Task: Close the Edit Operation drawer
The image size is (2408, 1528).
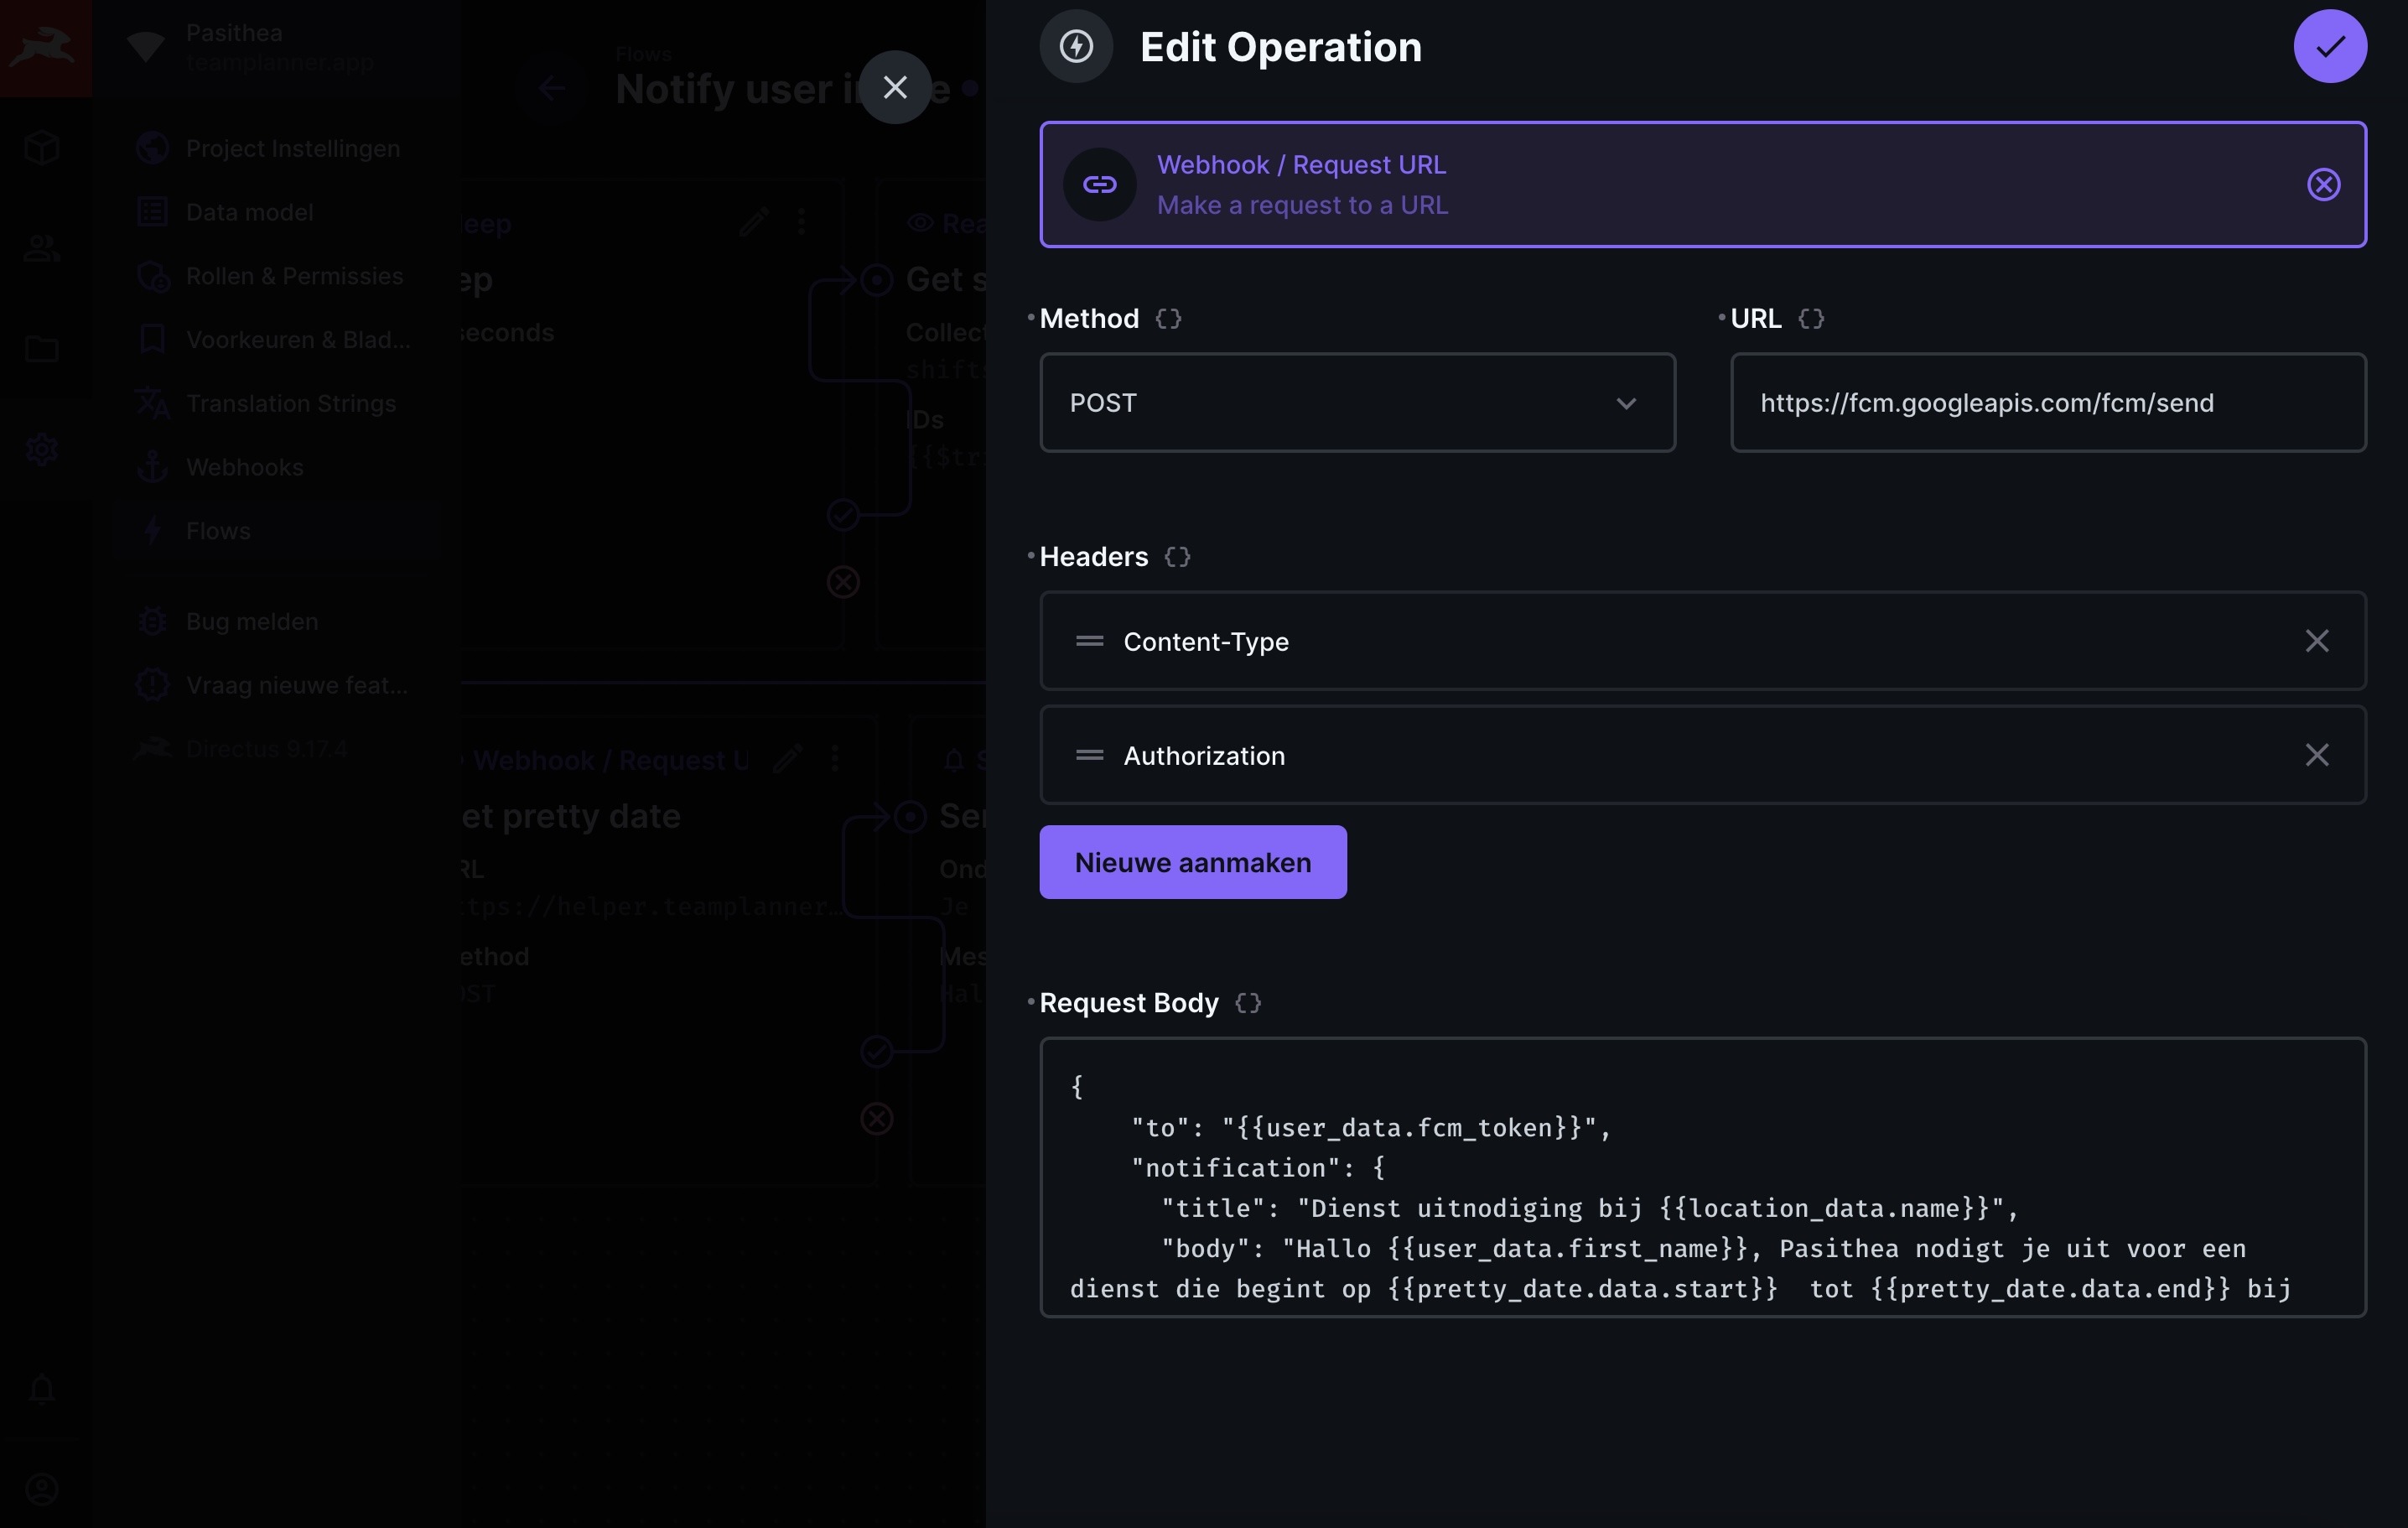Action: point(895,88)
